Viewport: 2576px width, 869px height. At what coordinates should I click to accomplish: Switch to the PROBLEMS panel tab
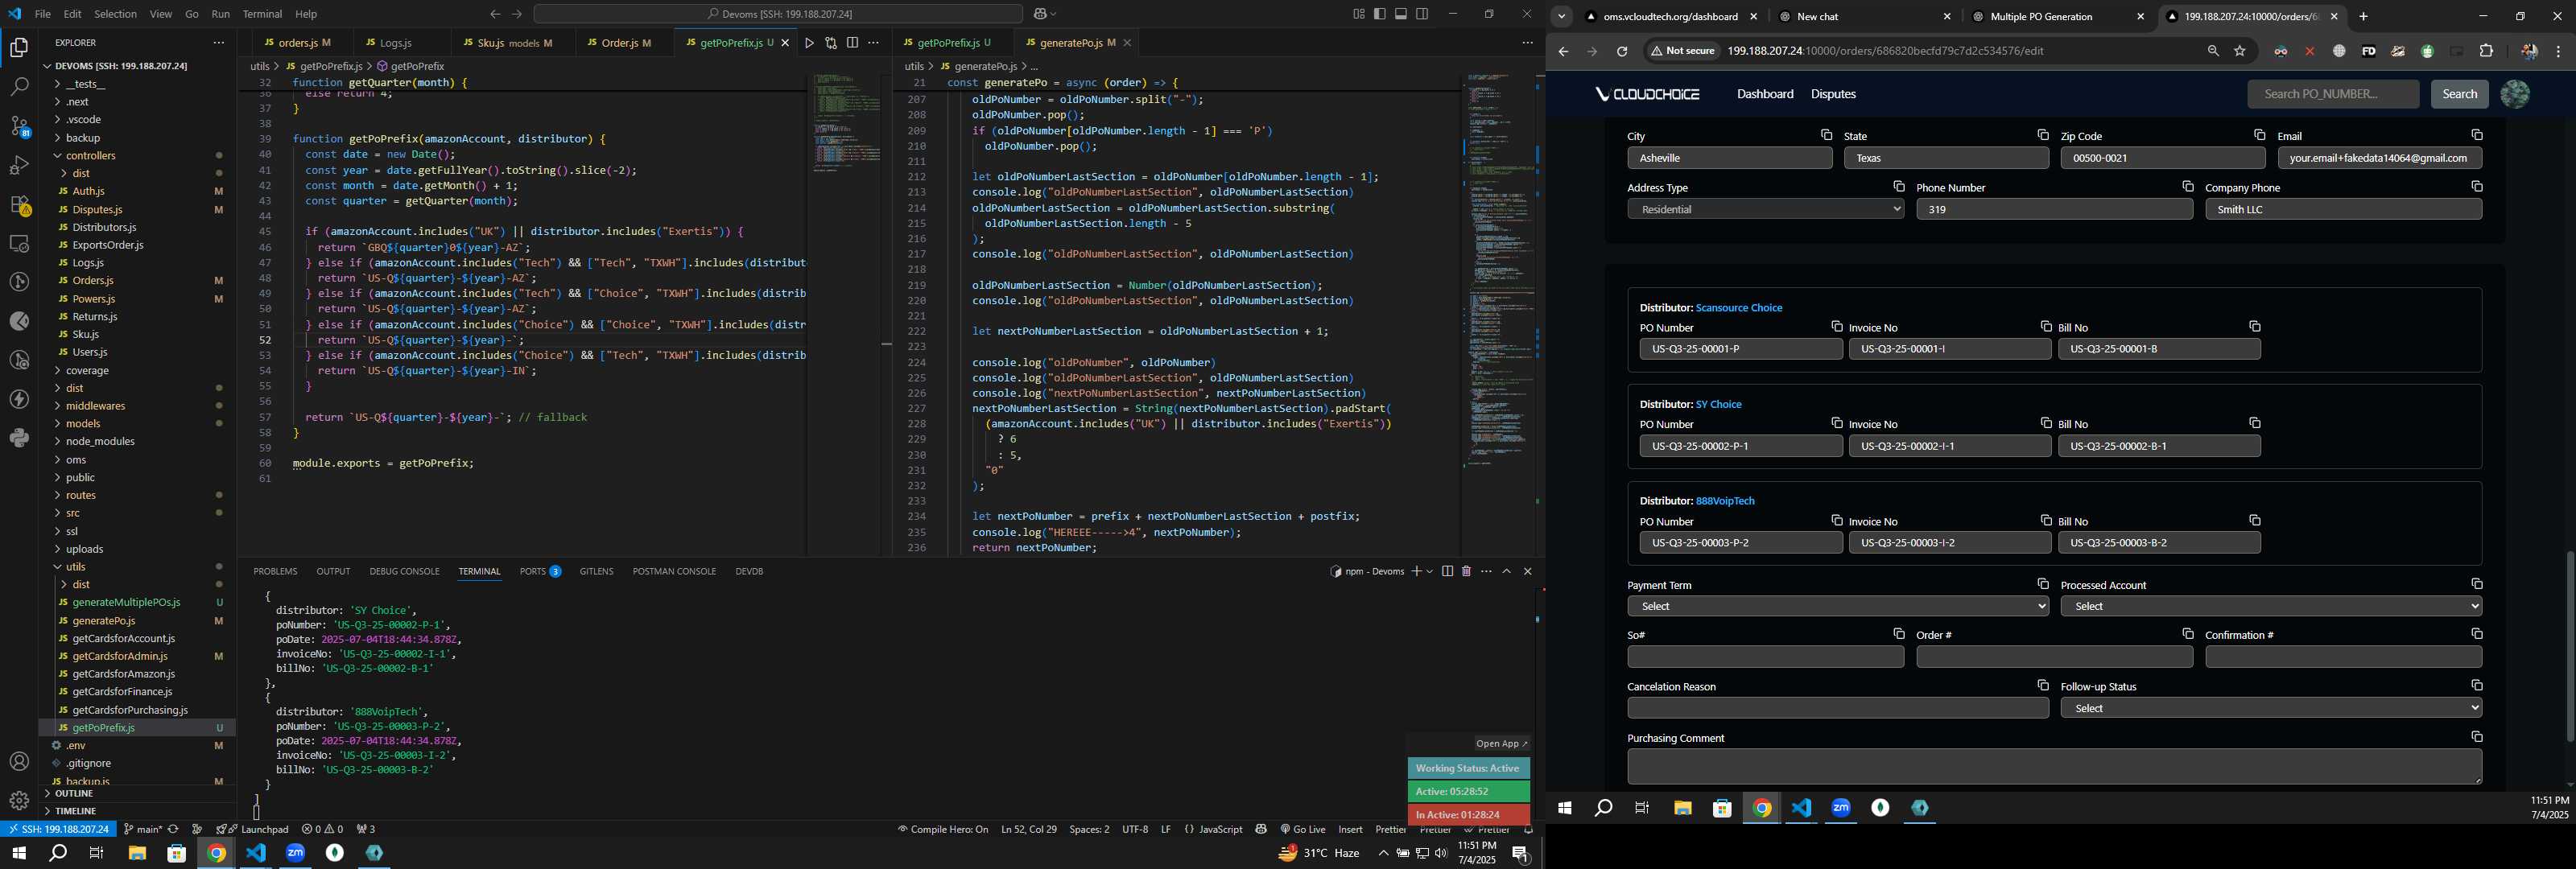point(275,572)
